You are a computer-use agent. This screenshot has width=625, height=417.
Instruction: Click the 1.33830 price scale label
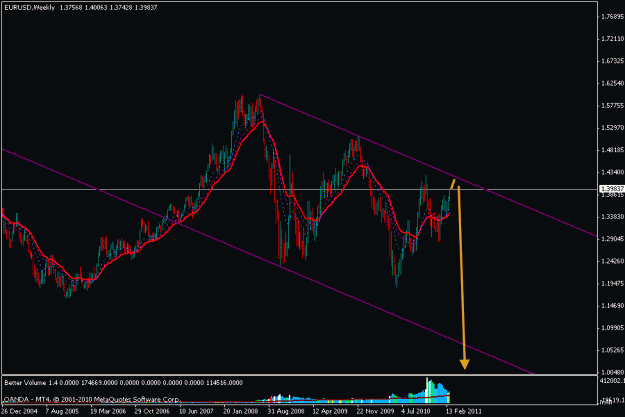(x=613, y=217)
